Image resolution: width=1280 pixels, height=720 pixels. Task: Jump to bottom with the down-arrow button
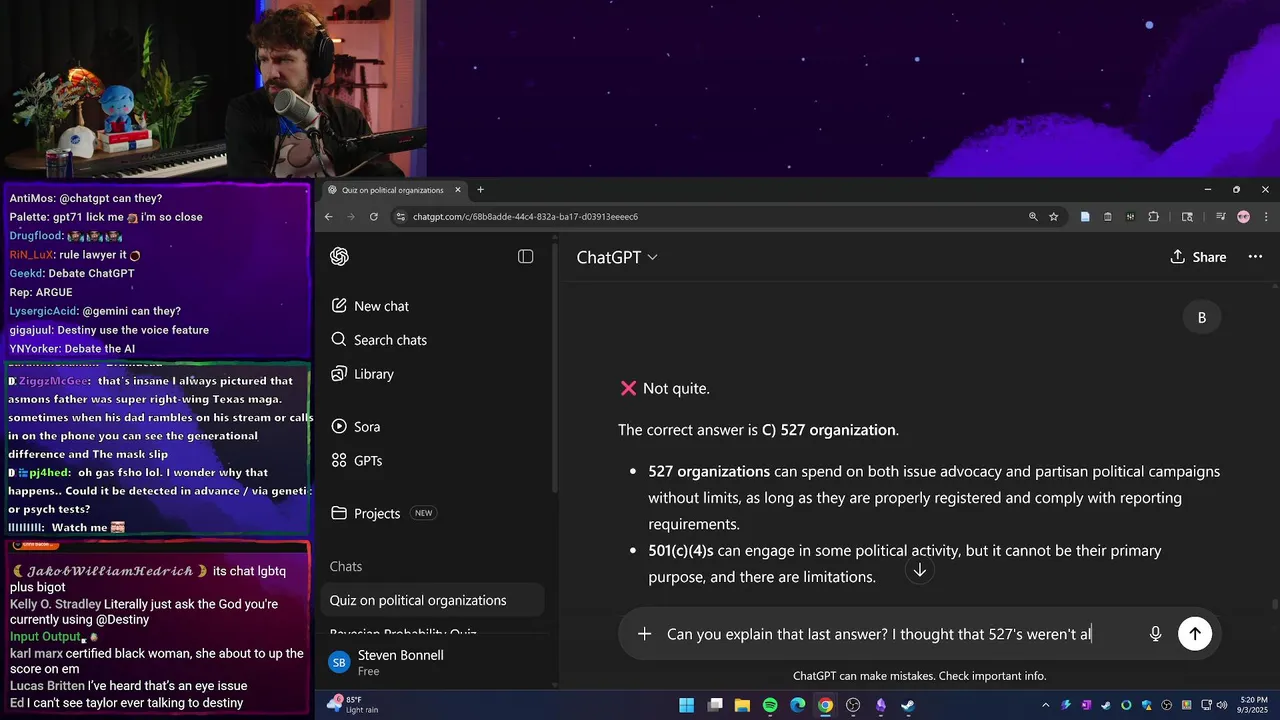[x=919, y=570]
